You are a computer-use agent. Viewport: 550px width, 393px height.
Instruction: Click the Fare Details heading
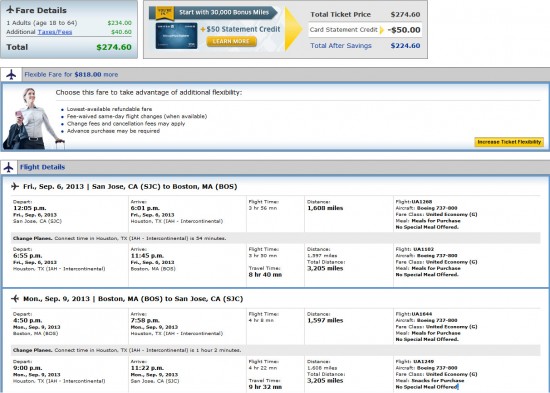(x=41, y=10)
